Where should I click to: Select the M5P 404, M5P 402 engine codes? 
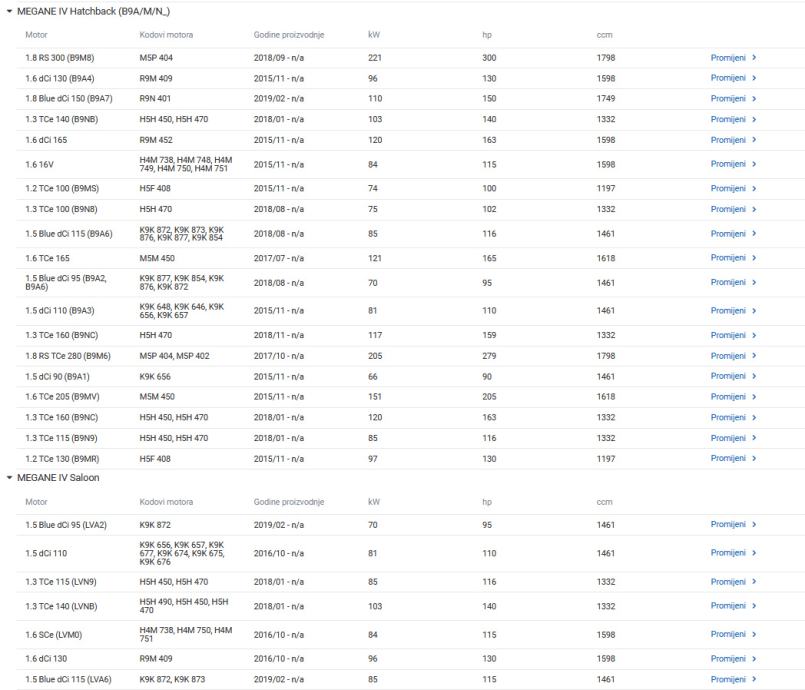[x=175, y=356]
